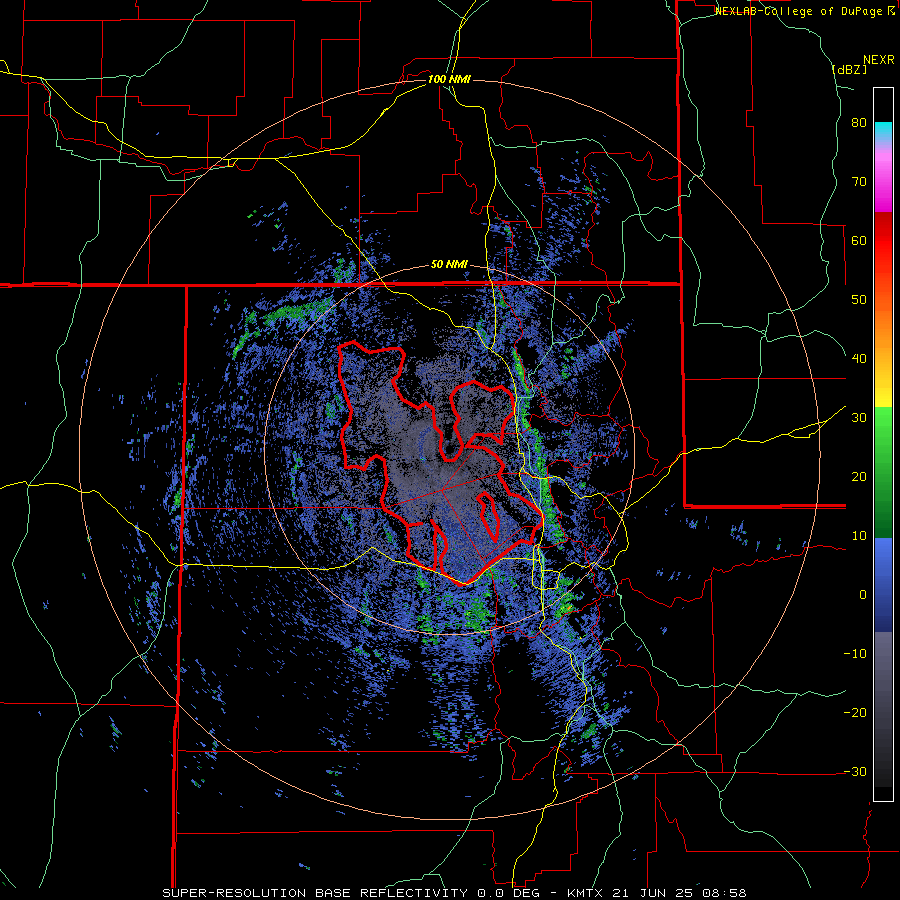Click the "20" value on the dBZ scale
Screen dimensions: 900x900
tap(859, 477)
